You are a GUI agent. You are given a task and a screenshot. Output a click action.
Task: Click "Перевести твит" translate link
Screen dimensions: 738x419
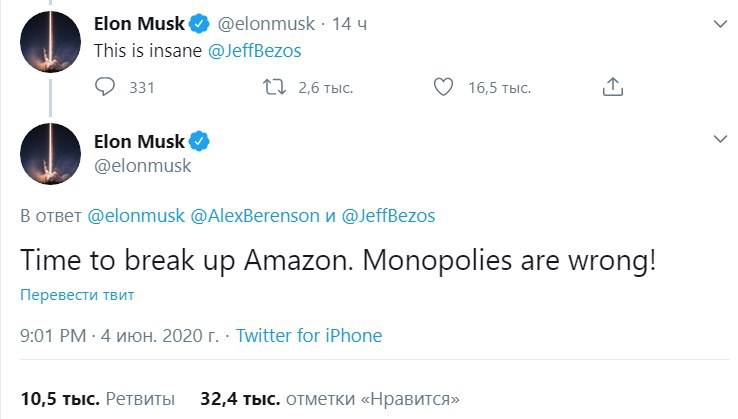click(77, 295)
